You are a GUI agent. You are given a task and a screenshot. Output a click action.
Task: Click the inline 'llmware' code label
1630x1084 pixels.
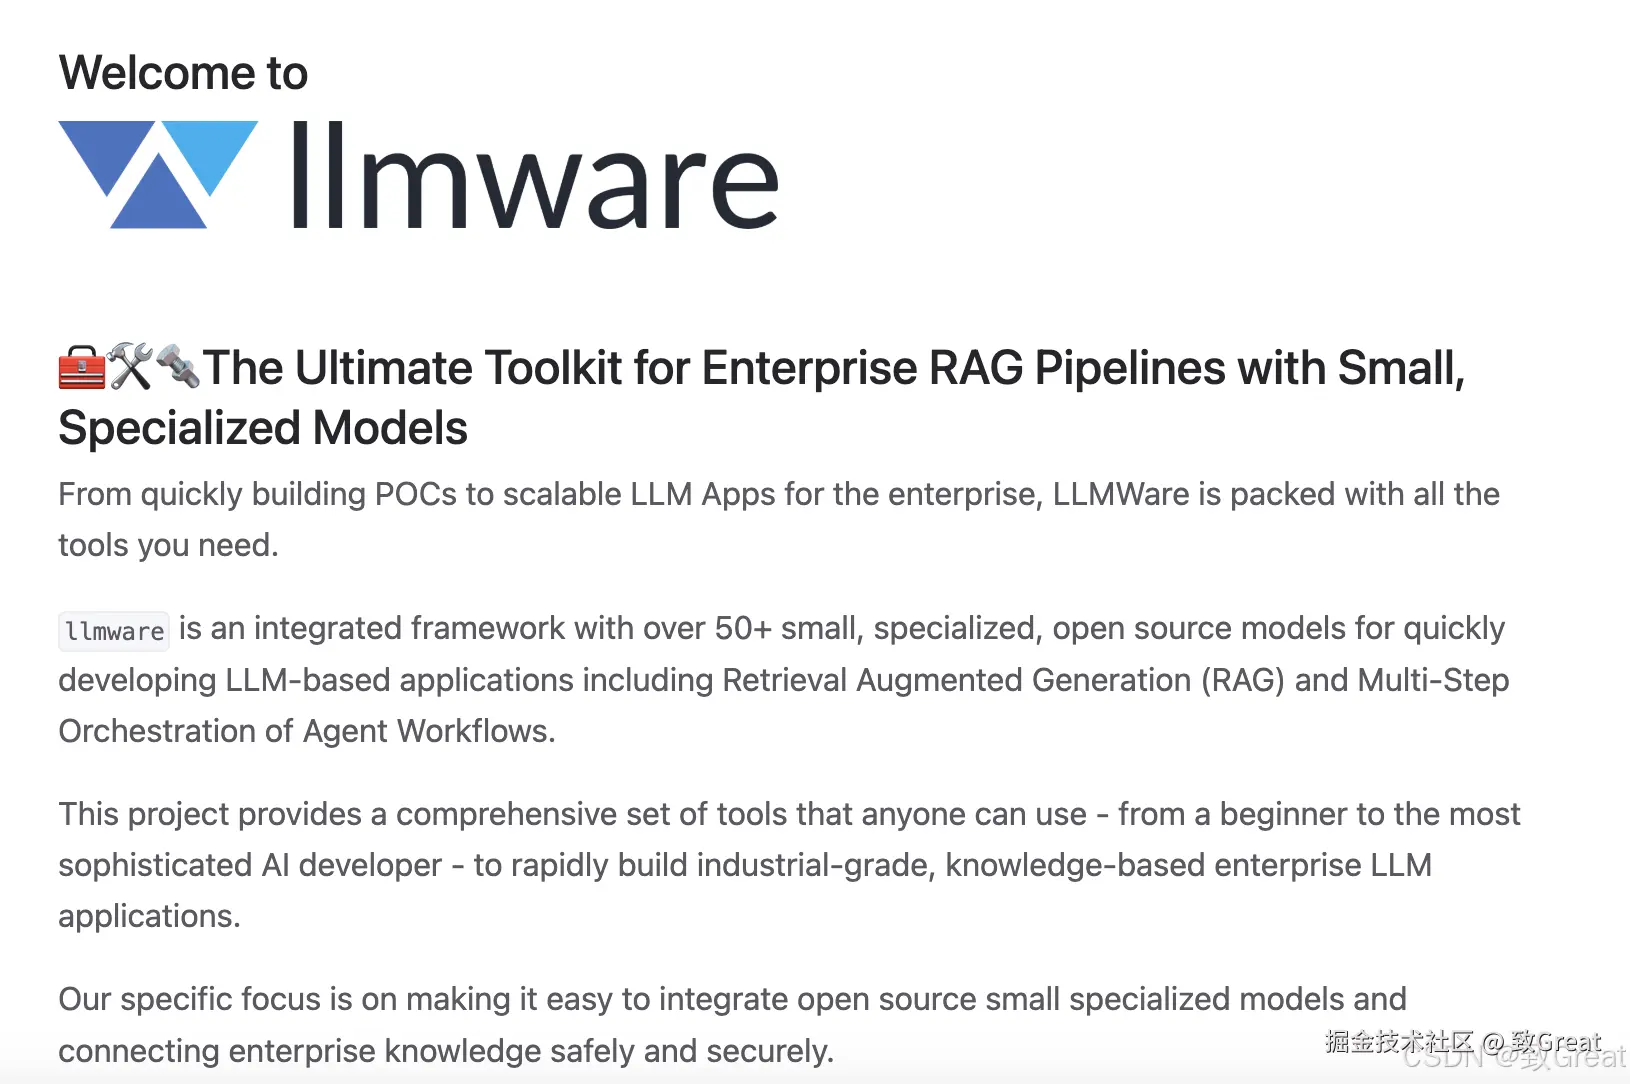[x=114, y=631]
